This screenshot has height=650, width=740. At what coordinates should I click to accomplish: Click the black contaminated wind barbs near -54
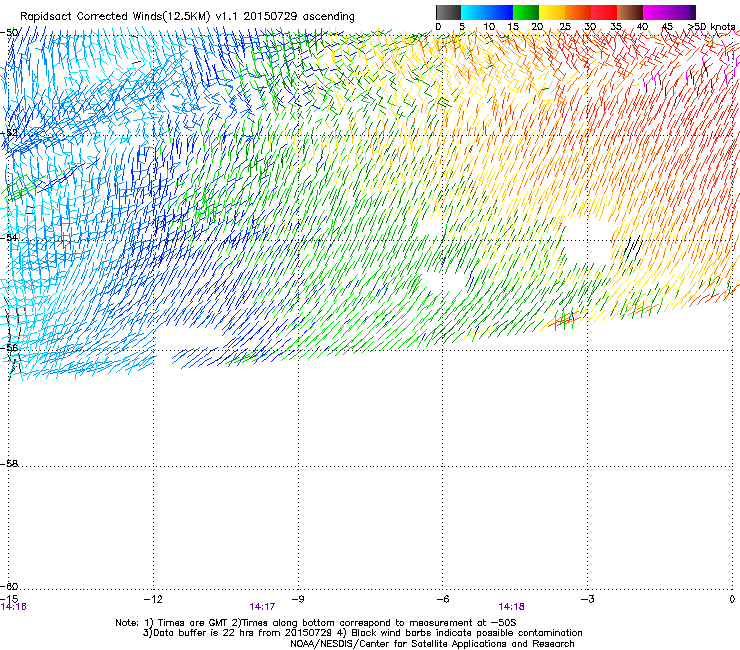pos(632,246)
